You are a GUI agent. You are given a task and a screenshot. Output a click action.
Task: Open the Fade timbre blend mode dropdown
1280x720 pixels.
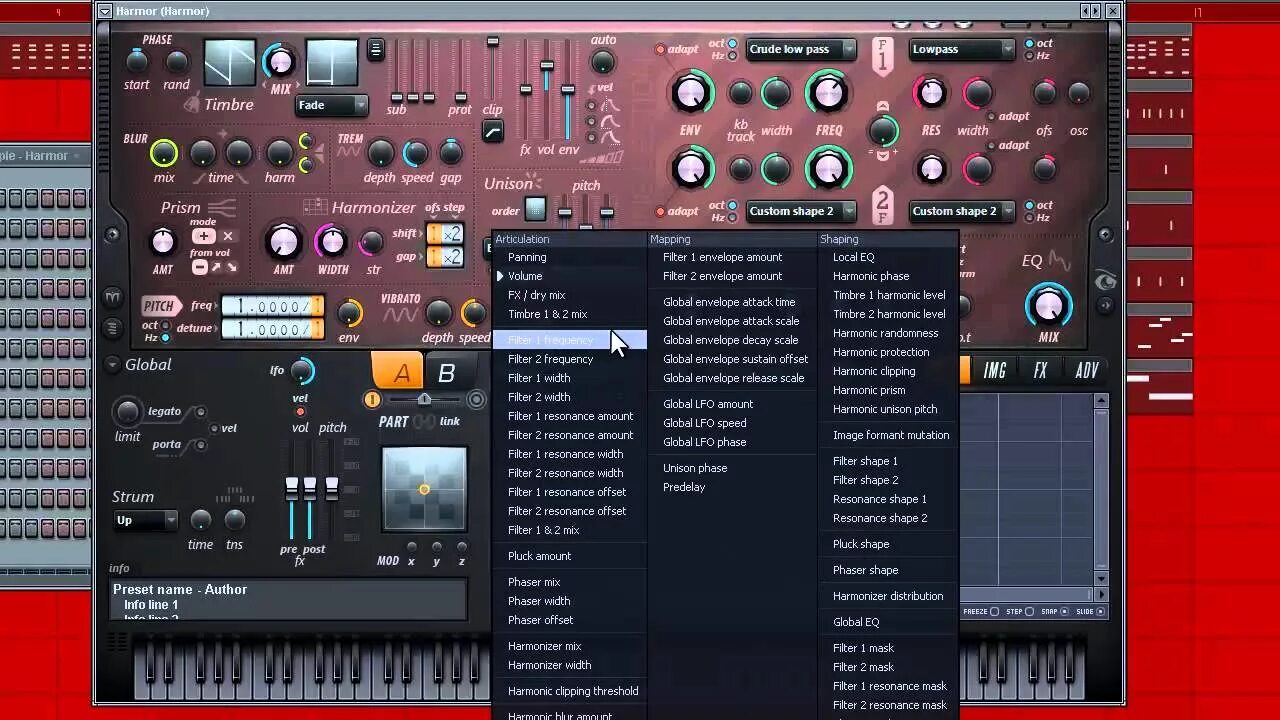click(x=332, y=105)
